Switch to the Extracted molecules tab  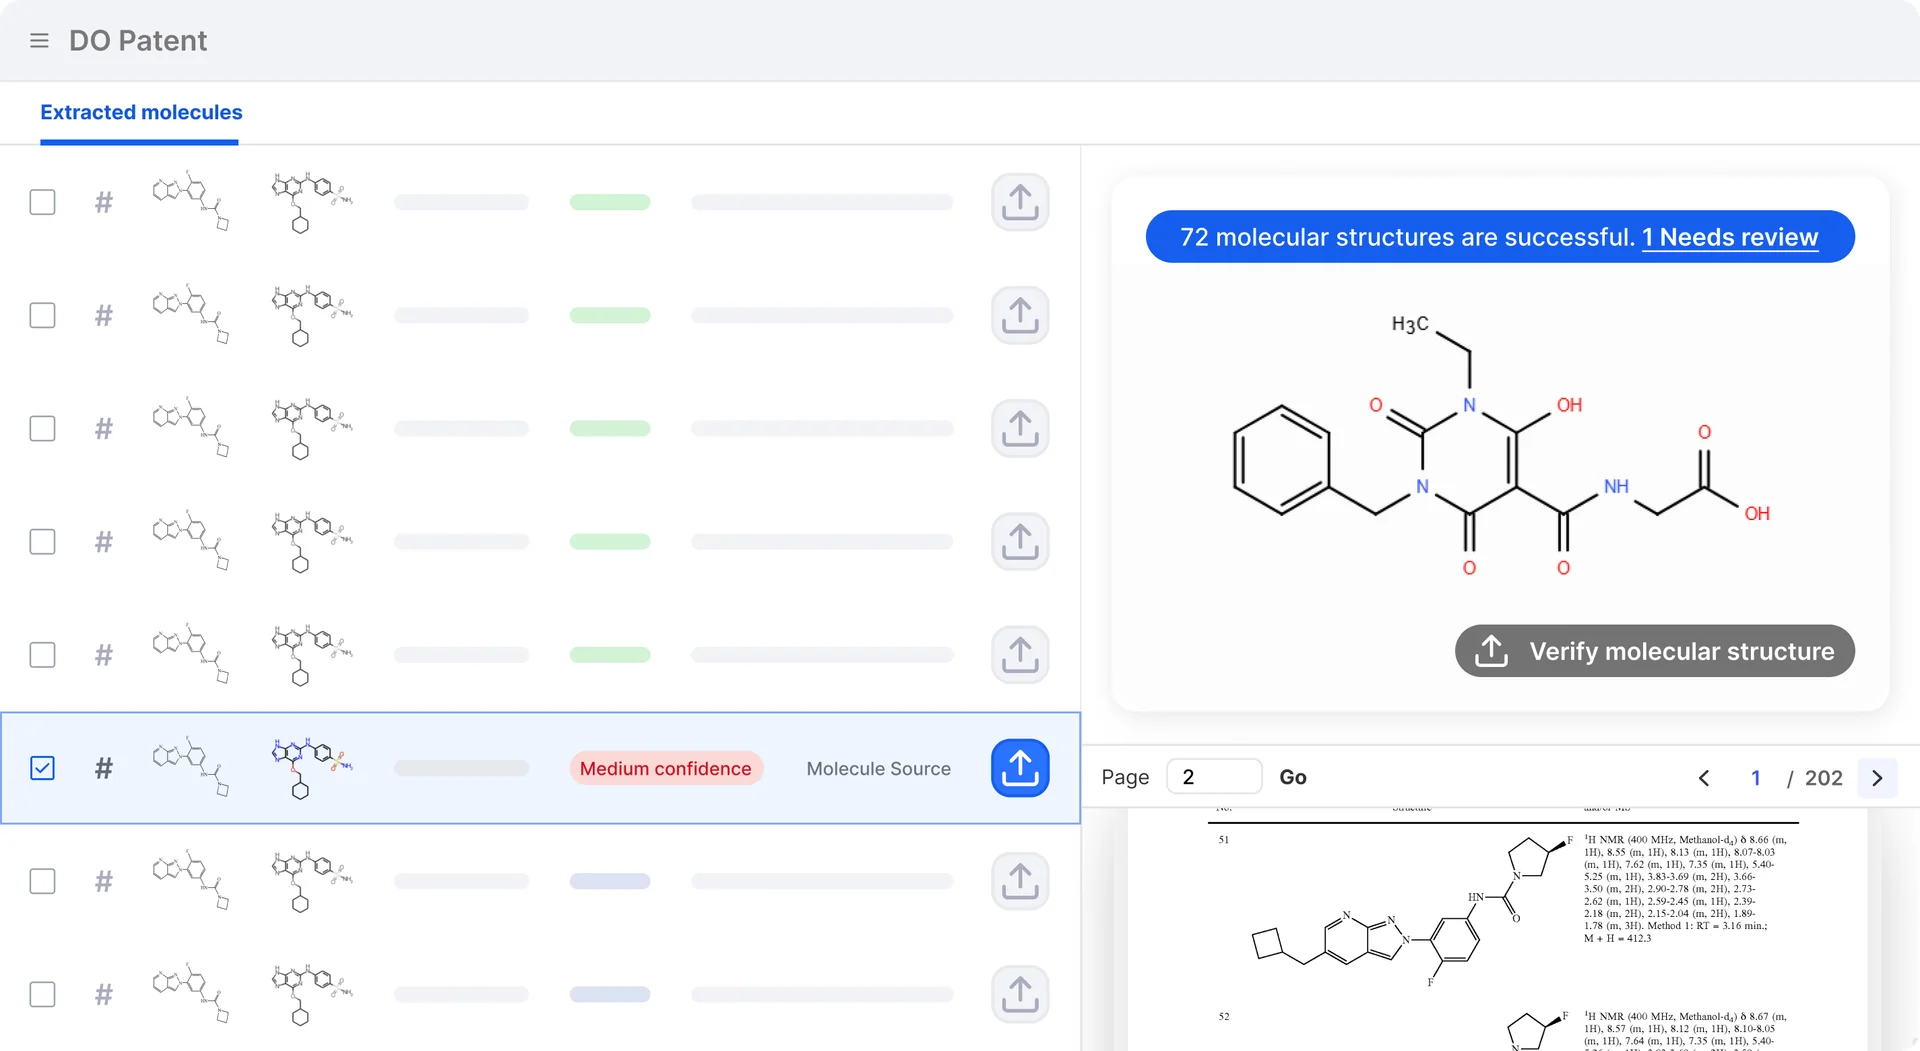[x=140, y=112]
